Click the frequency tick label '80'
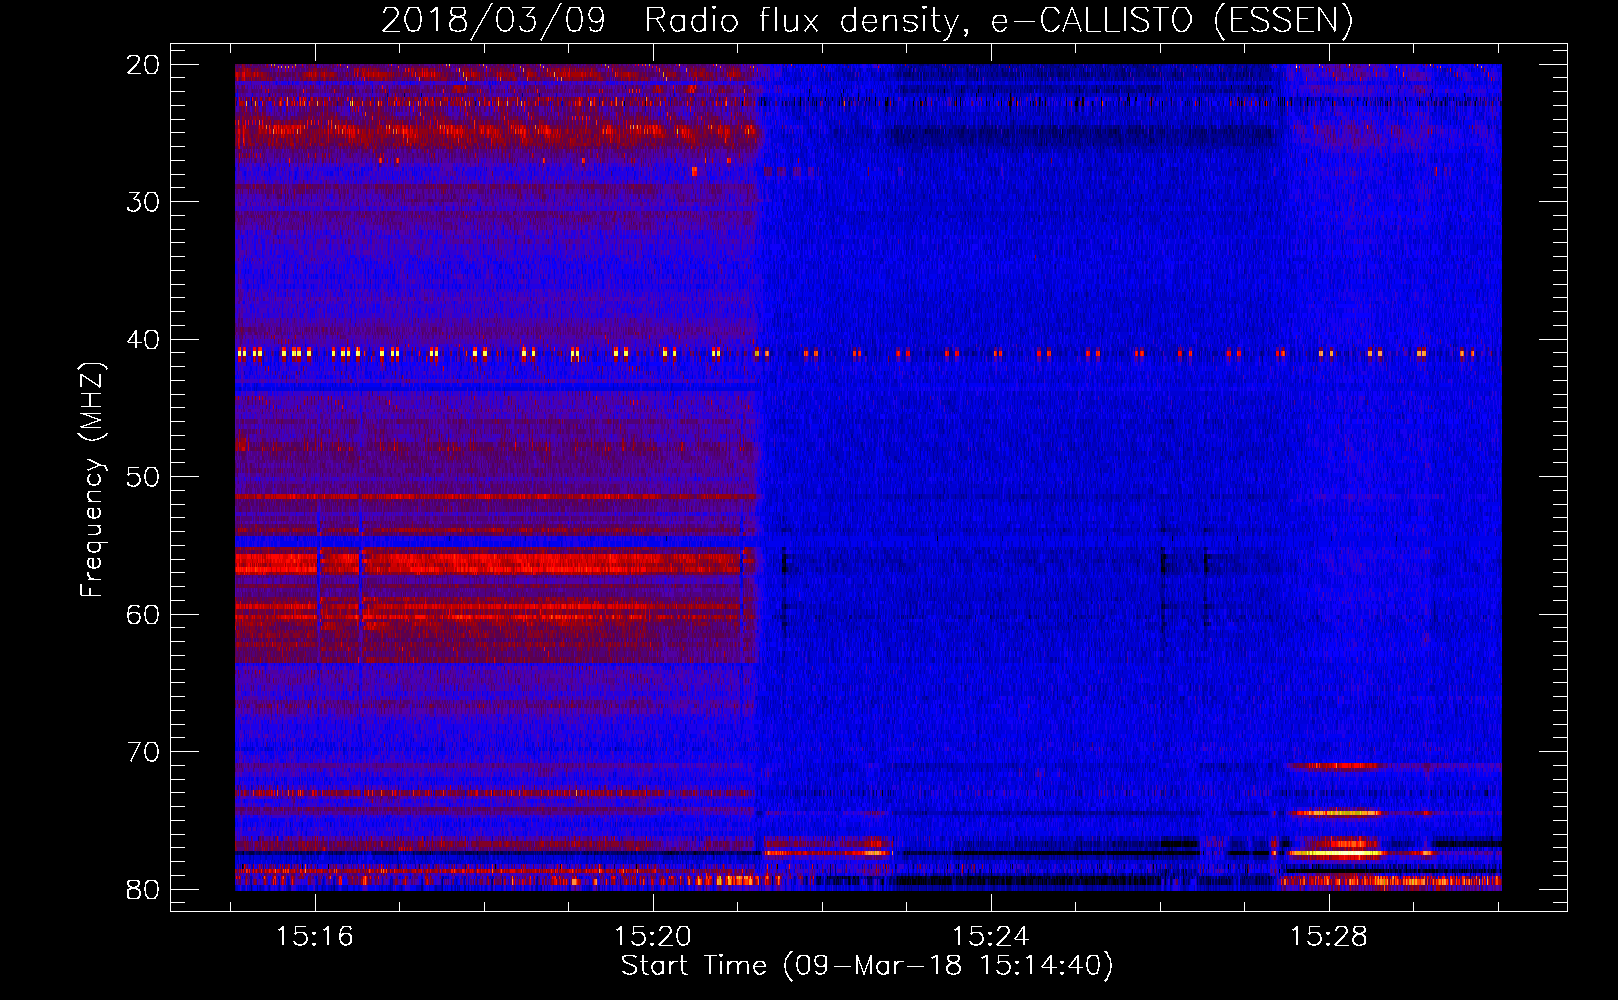The image size is (1618, 1000). pos(144,890)
